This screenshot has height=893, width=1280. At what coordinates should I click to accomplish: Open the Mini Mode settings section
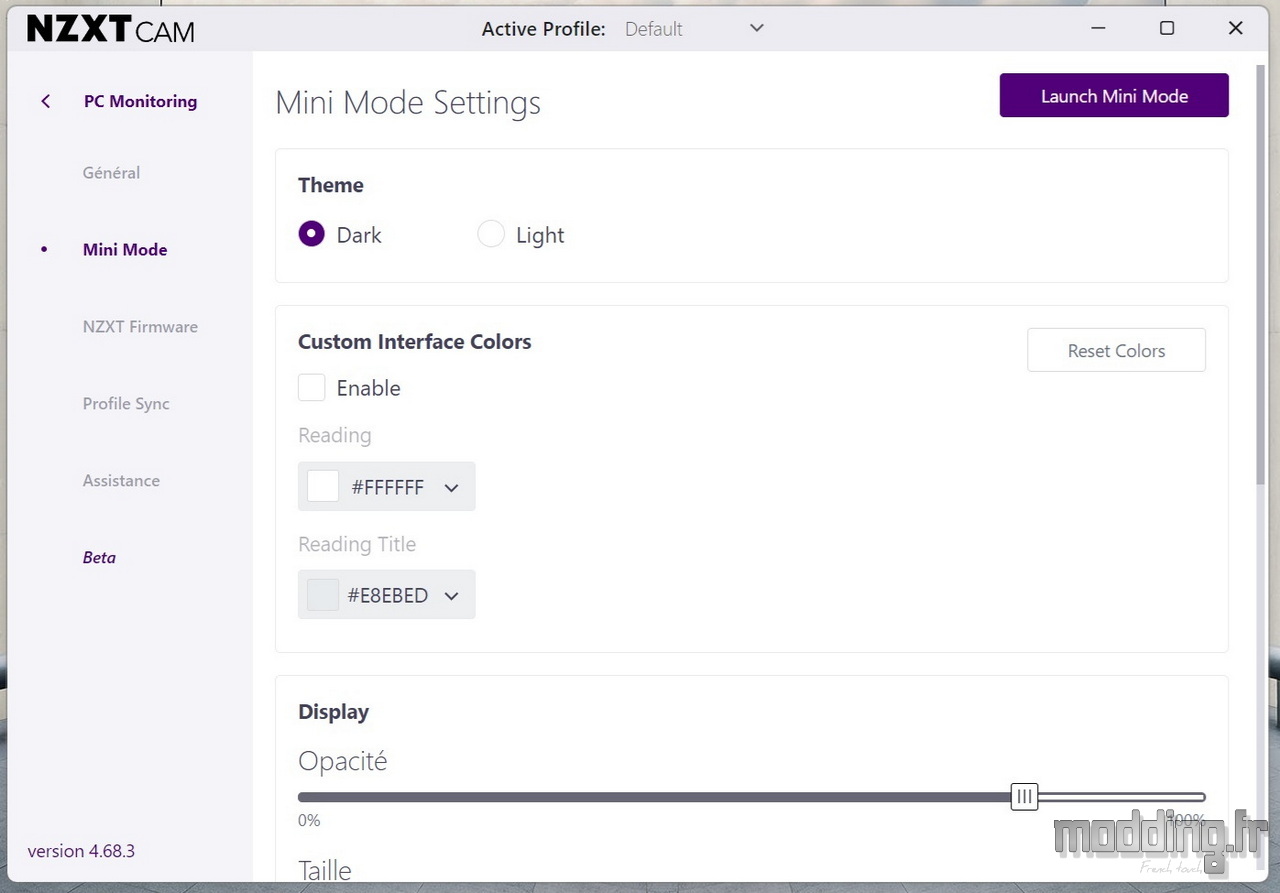[x=125, y=250]
